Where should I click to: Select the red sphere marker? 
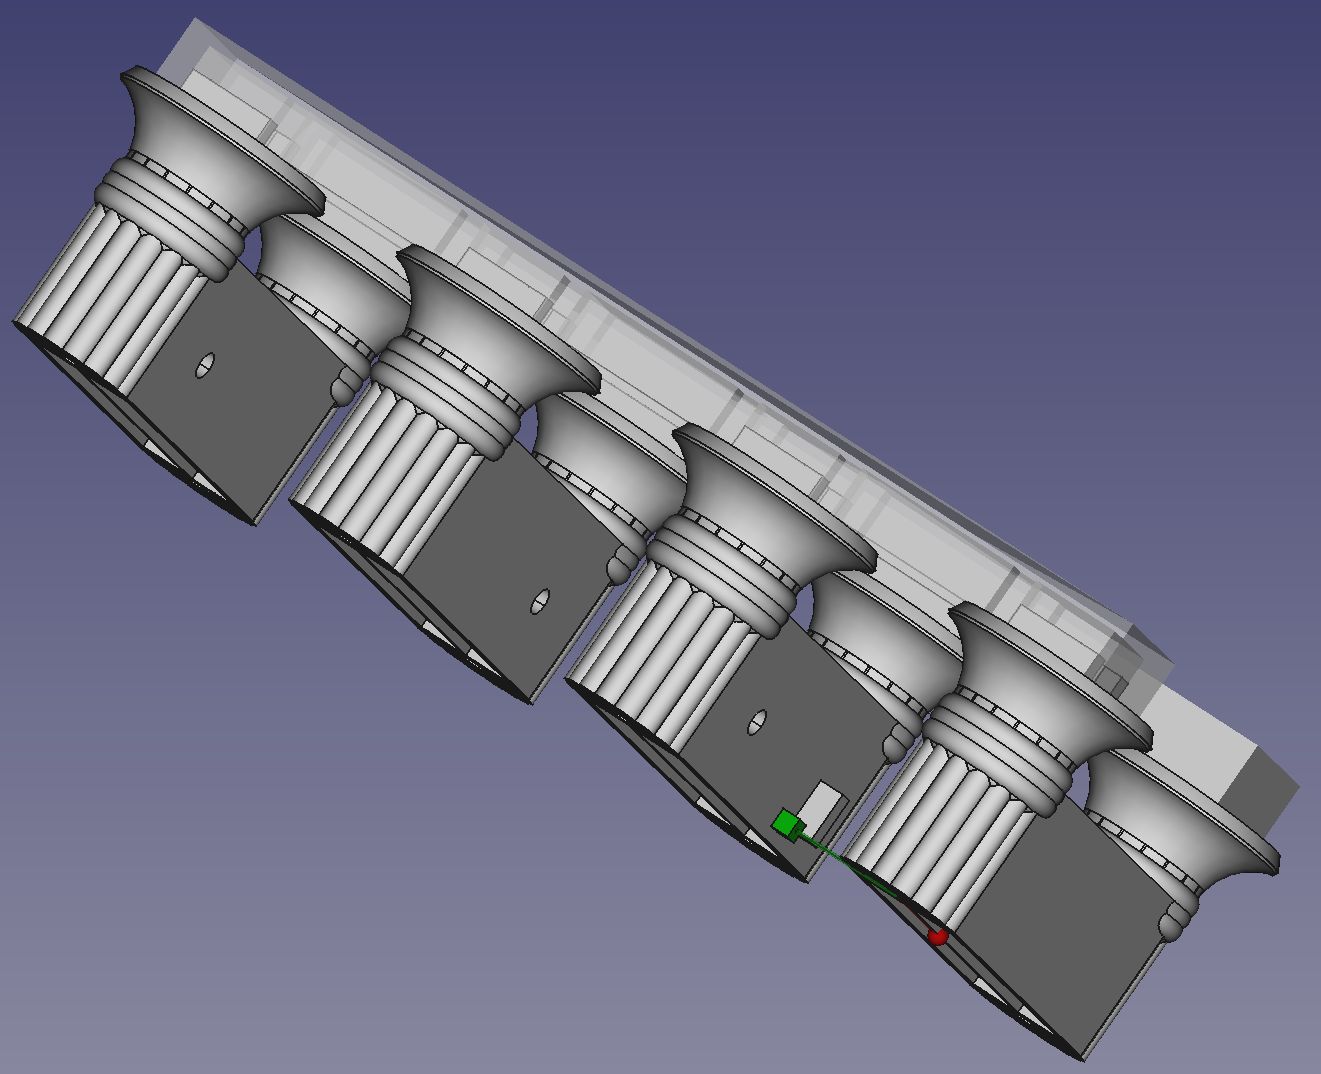(x=937, y=936)
